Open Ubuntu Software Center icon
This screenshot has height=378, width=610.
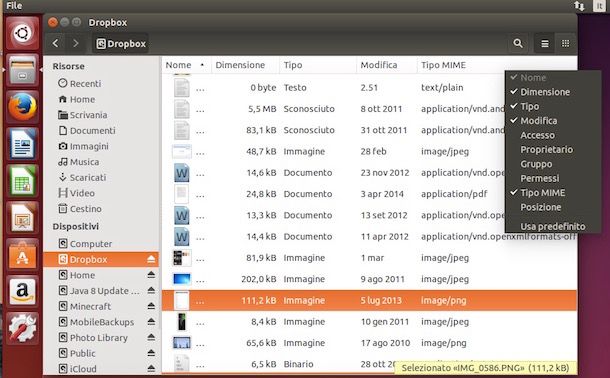point(22,254)
